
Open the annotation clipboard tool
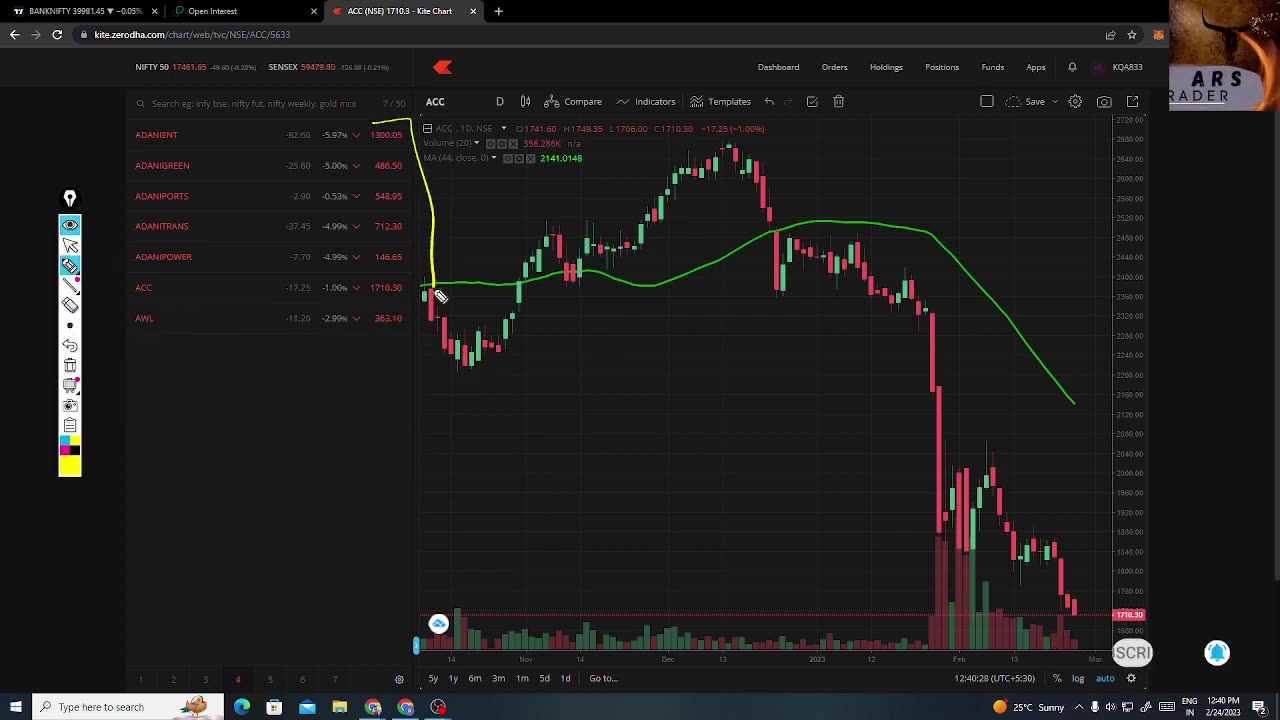[70, 425]
